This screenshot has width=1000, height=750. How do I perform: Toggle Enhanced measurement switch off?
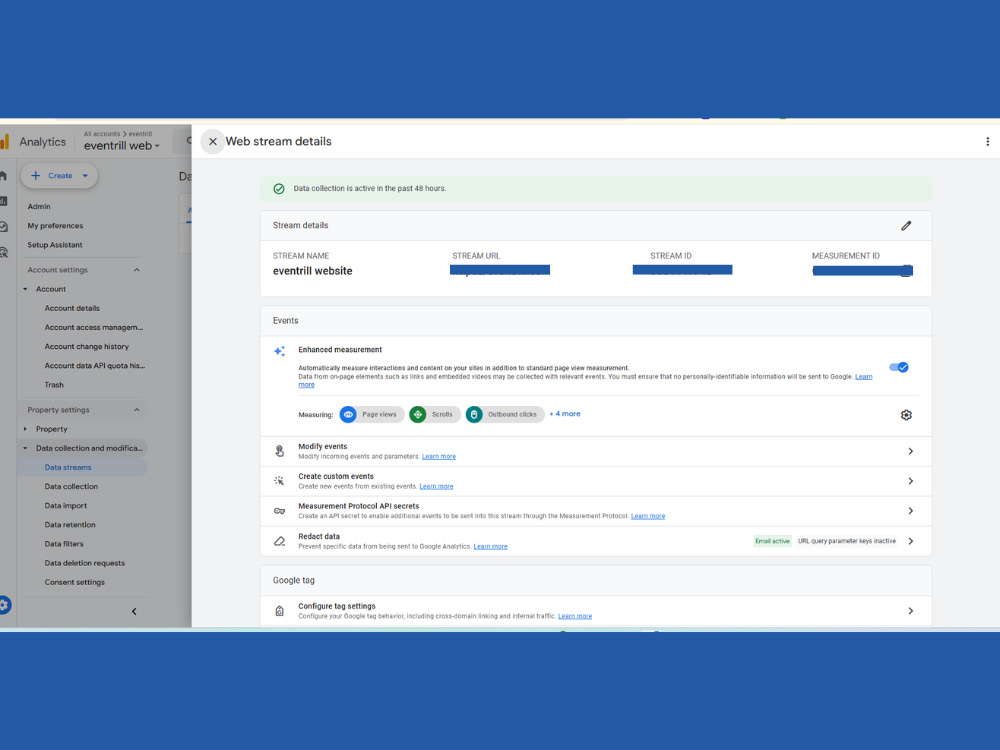click(x=899, y=367)
